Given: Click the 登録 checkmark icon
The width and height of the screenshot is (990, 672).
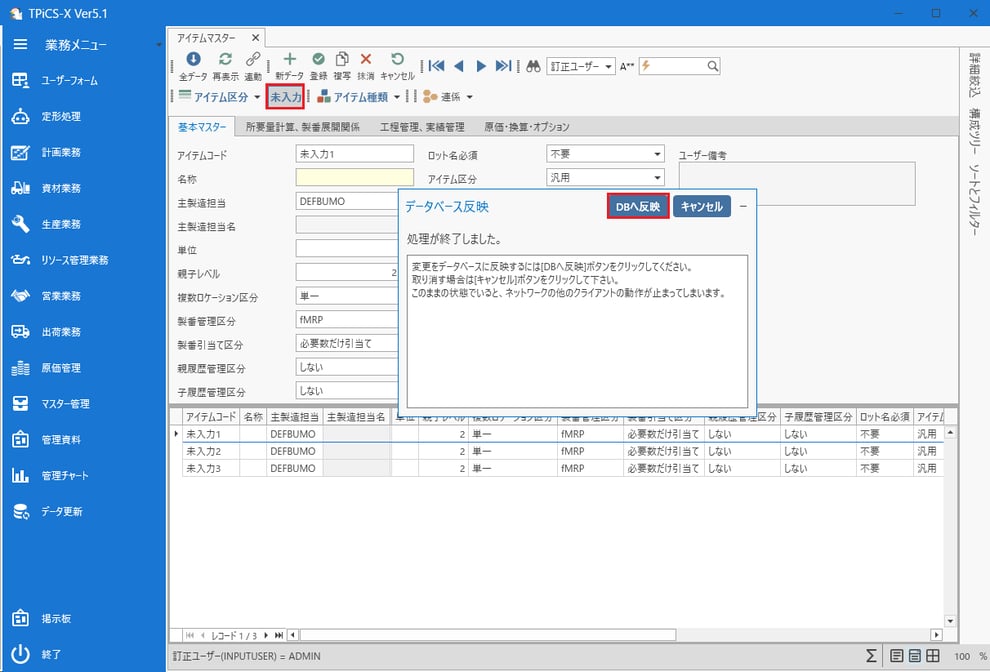Looking at the screenshot, I should [318, 61].
